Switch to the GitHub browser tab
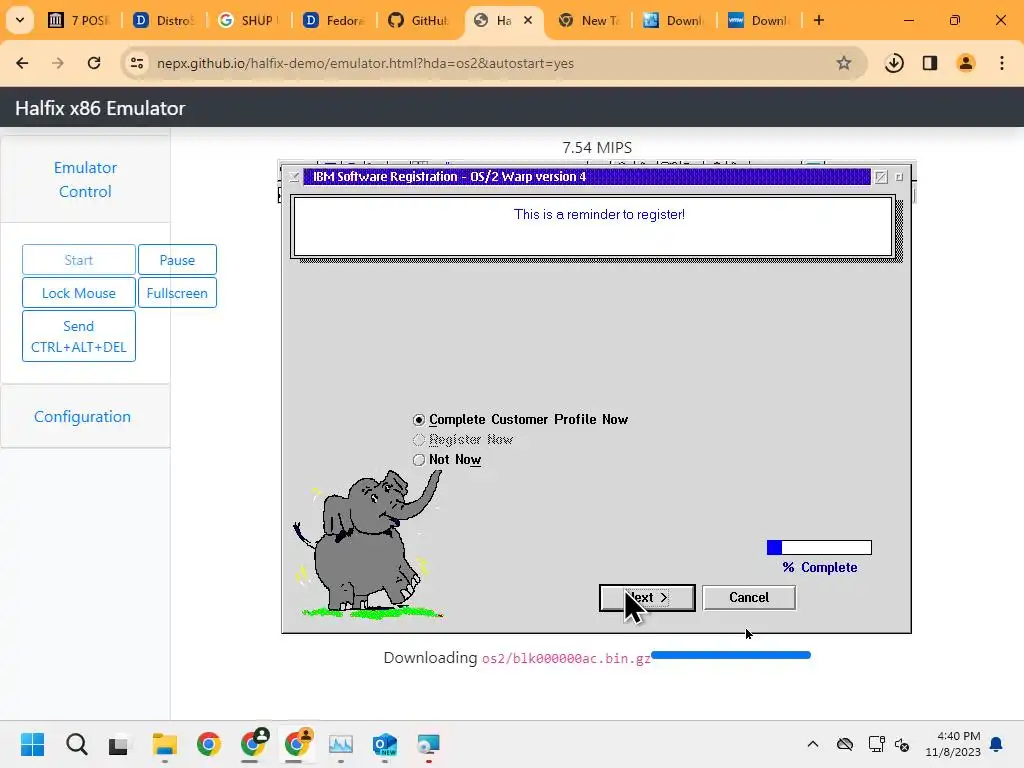The image size is (1024, 768). click(x=419, y=20)
